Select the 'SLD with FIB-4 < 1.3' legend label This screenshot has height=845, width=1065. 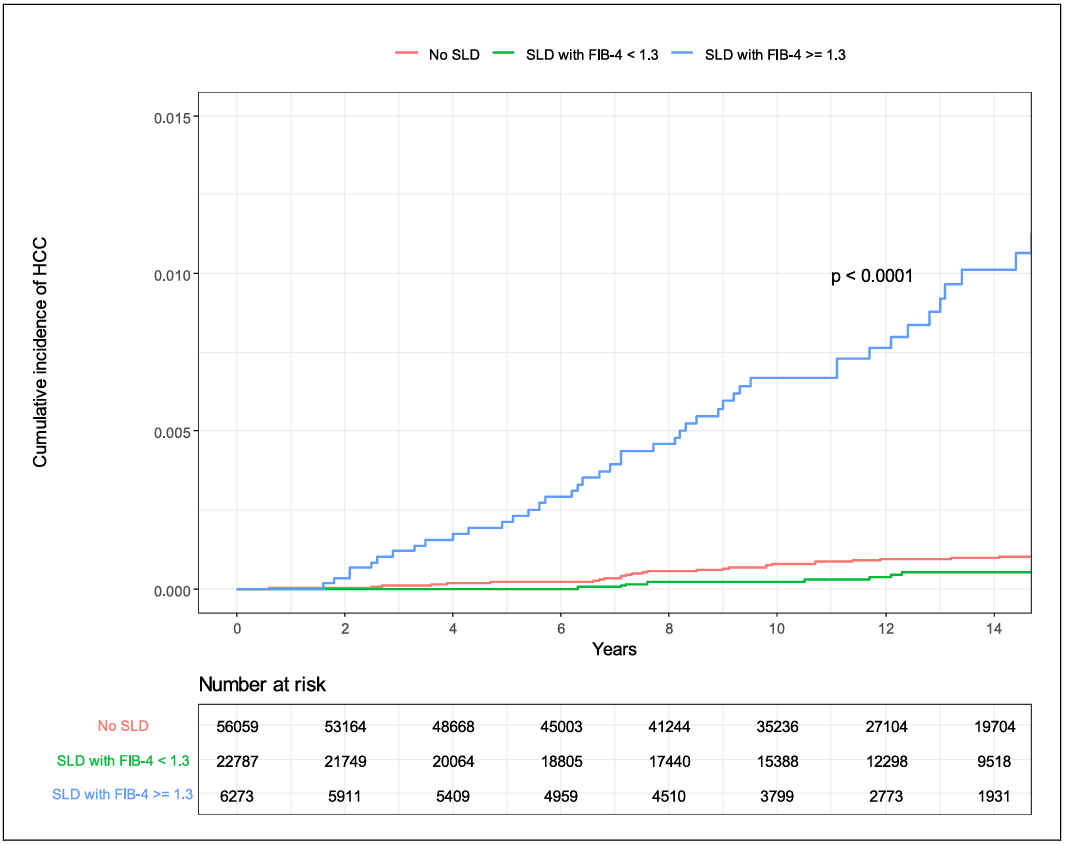click(x=591, y=55)
